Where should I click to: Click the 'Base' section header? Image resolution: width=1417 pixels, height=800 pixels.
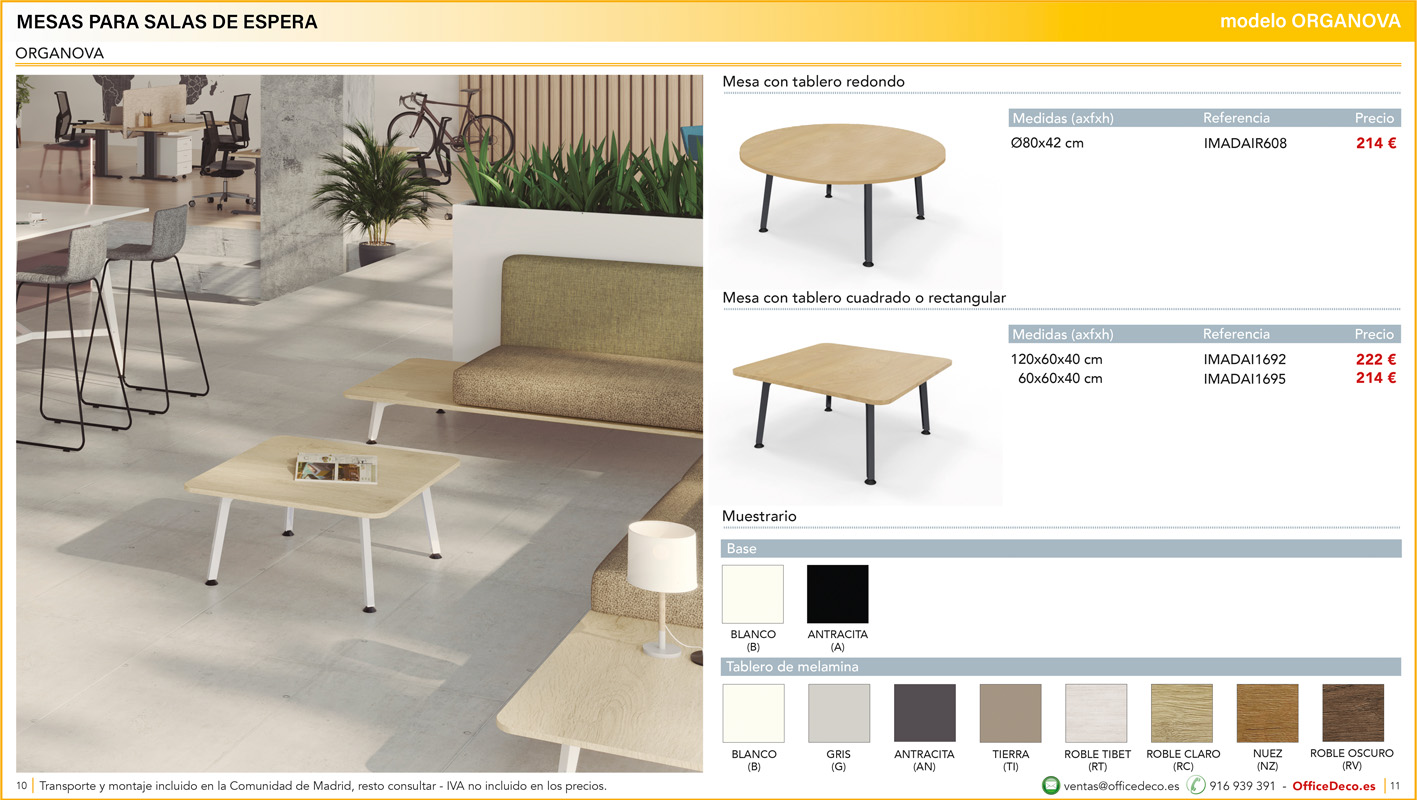pyautogui.click(x=1061, y=549)
